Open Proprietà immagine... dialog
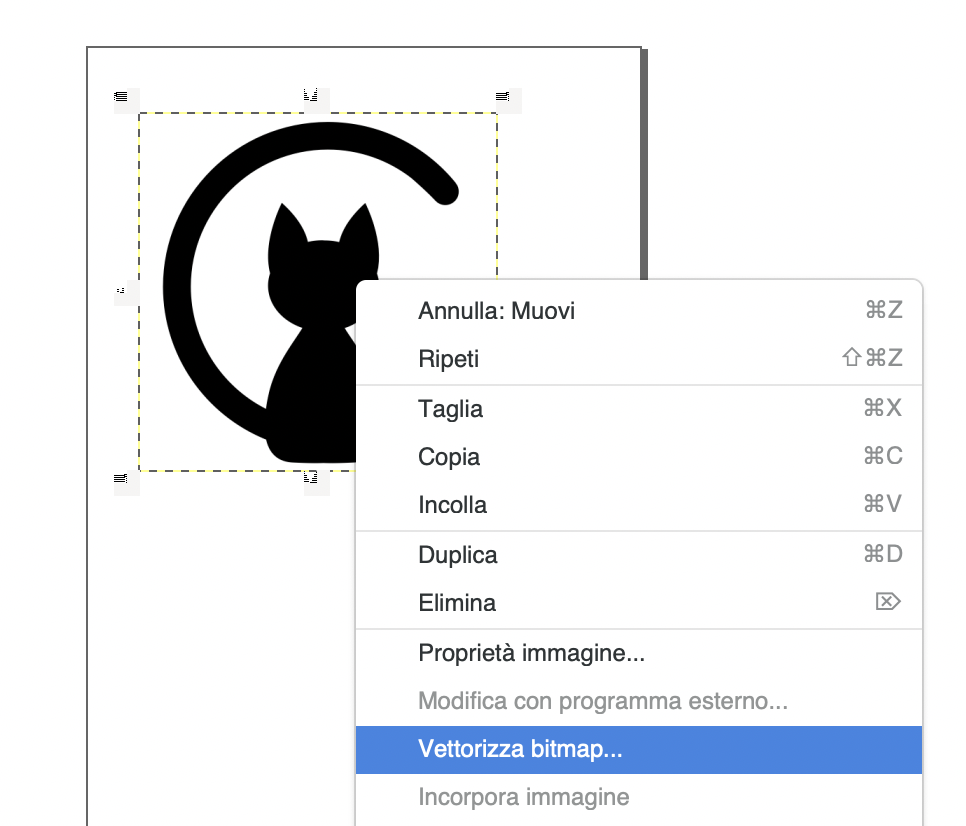 coord(531,655)
